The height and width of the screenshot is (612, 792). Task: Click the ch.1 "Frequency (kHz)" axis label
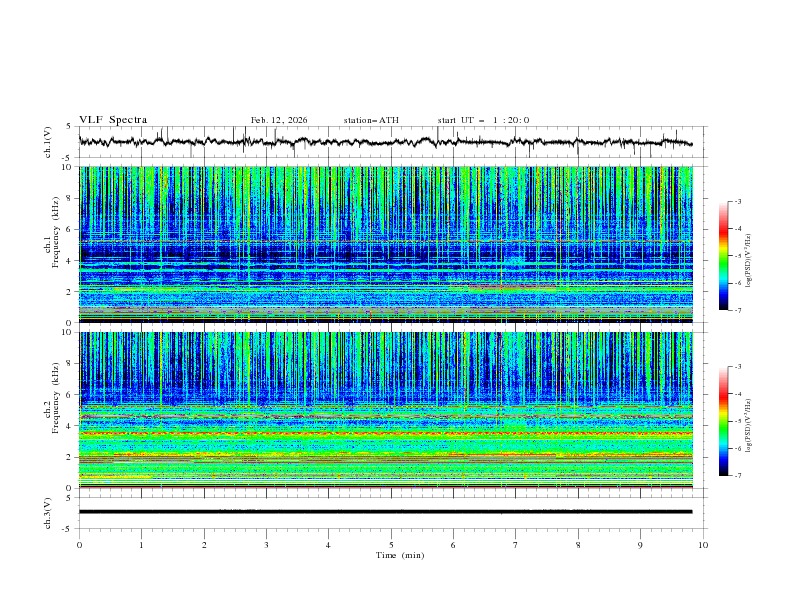coord(56,232)
